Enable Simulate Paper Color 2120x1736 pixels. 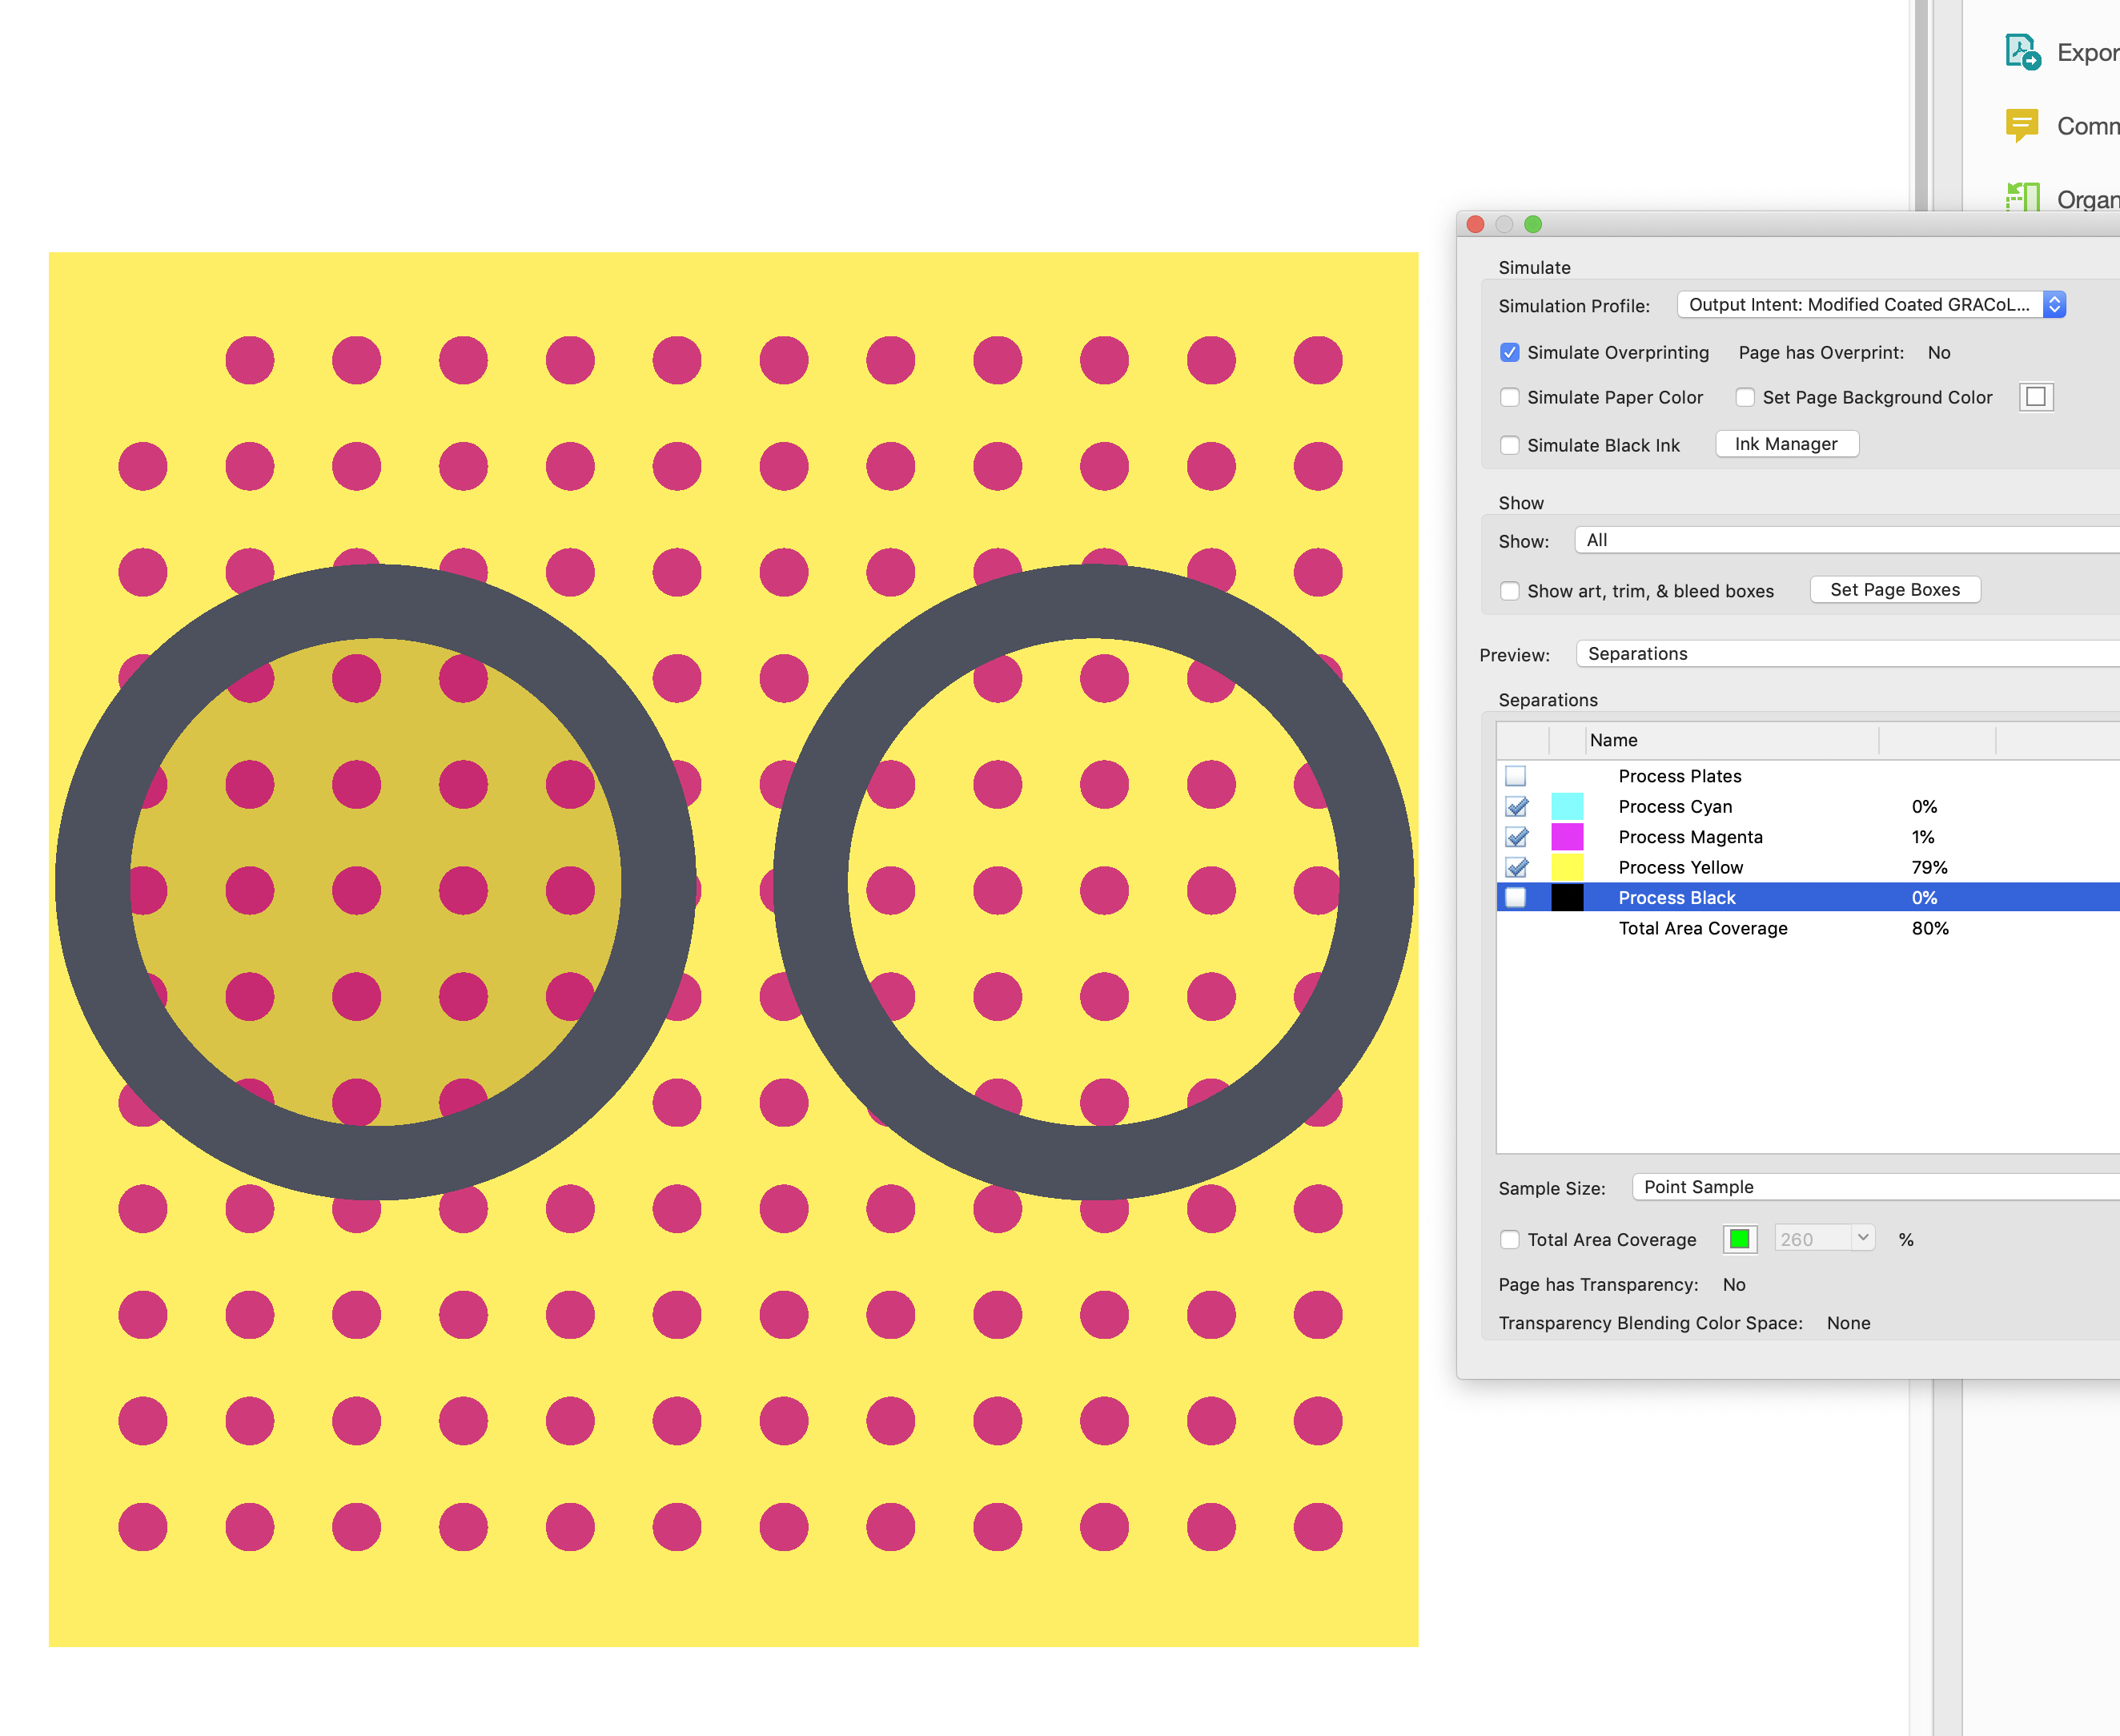(x=1510, y=397)
